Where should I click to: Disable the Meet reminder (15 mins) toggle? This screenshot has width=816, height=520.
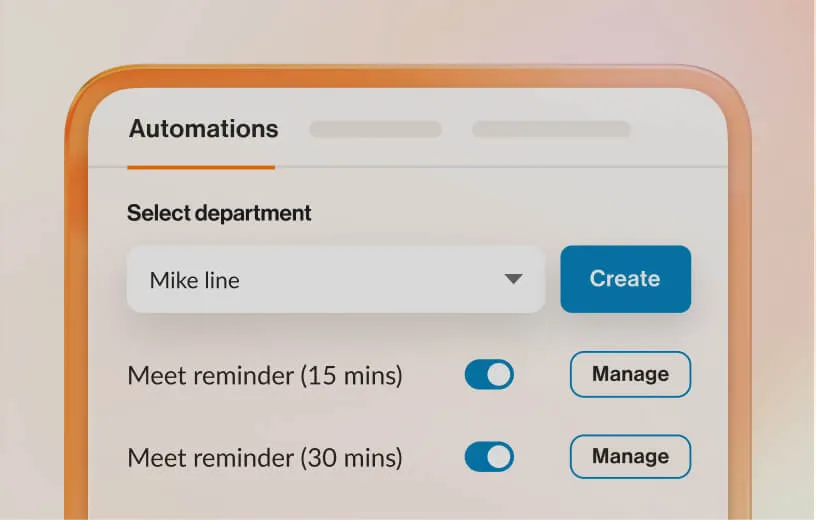(x=489, y=375)
